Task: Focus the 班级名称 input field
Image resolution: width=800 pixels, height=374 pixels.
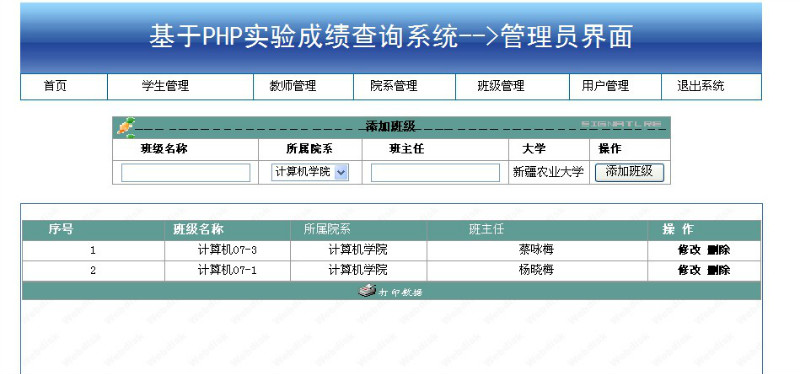Action: click(186, 172)
